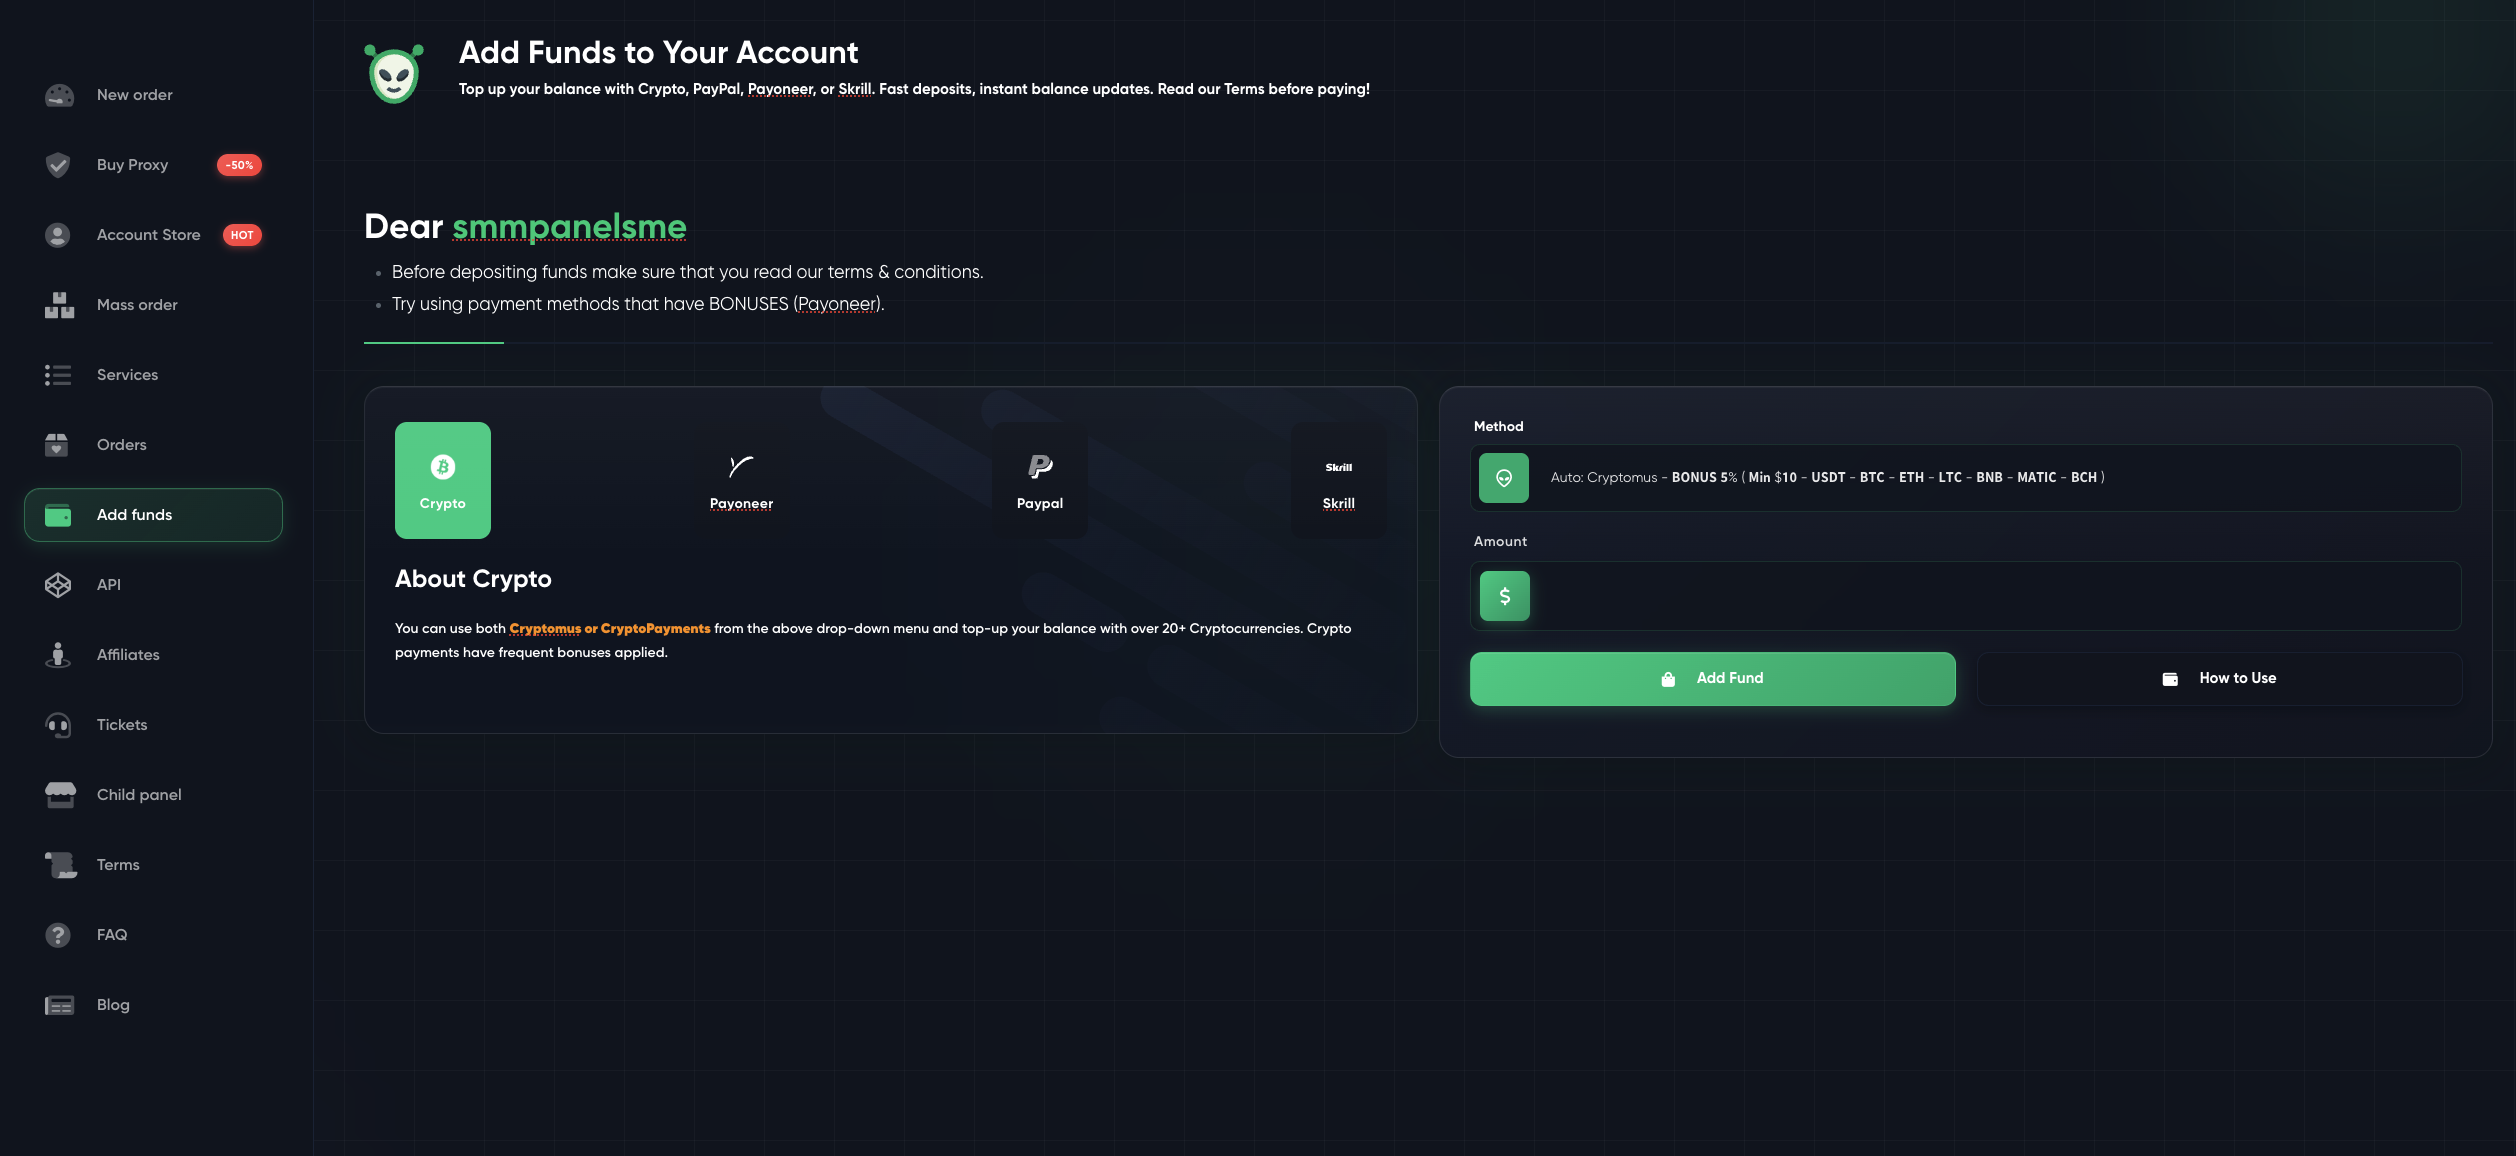The width and height of the screenshot is (2516, 1156).
Task: Click the Tickets headset icon
Action: 58,725
